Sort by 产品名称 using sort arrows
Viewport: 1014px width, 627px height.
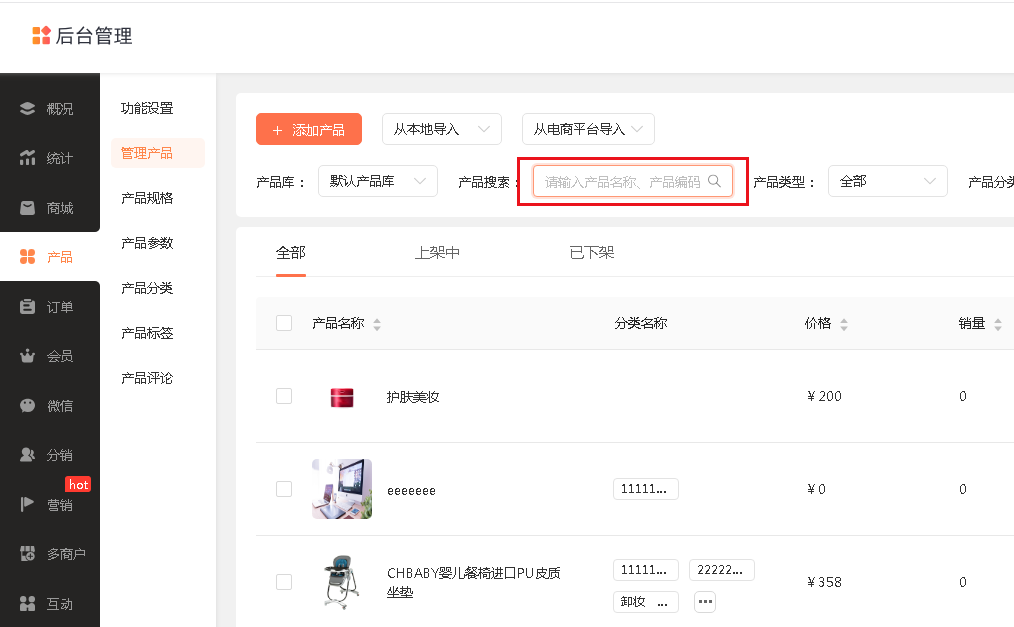[x=377, y=324]
